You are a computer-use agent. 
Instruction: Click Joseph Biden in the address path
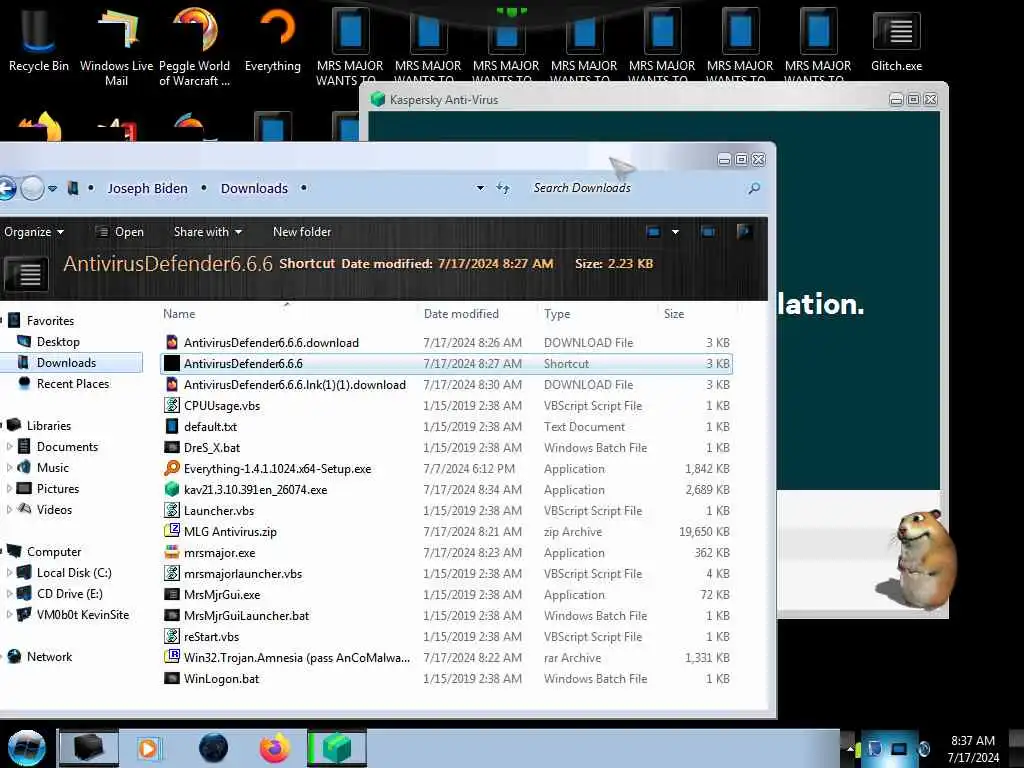click(148, 188)
